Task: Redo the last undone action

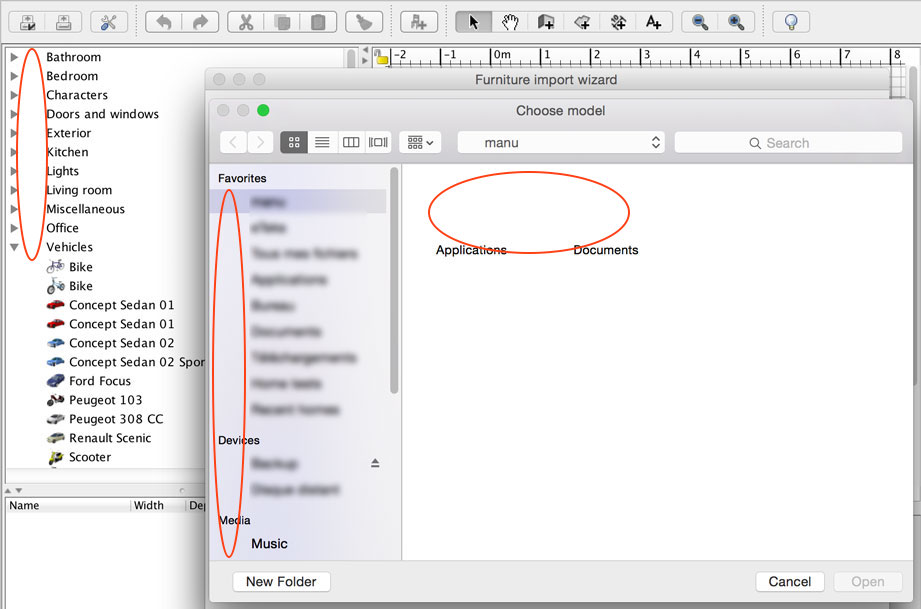Action: (200, 22)
